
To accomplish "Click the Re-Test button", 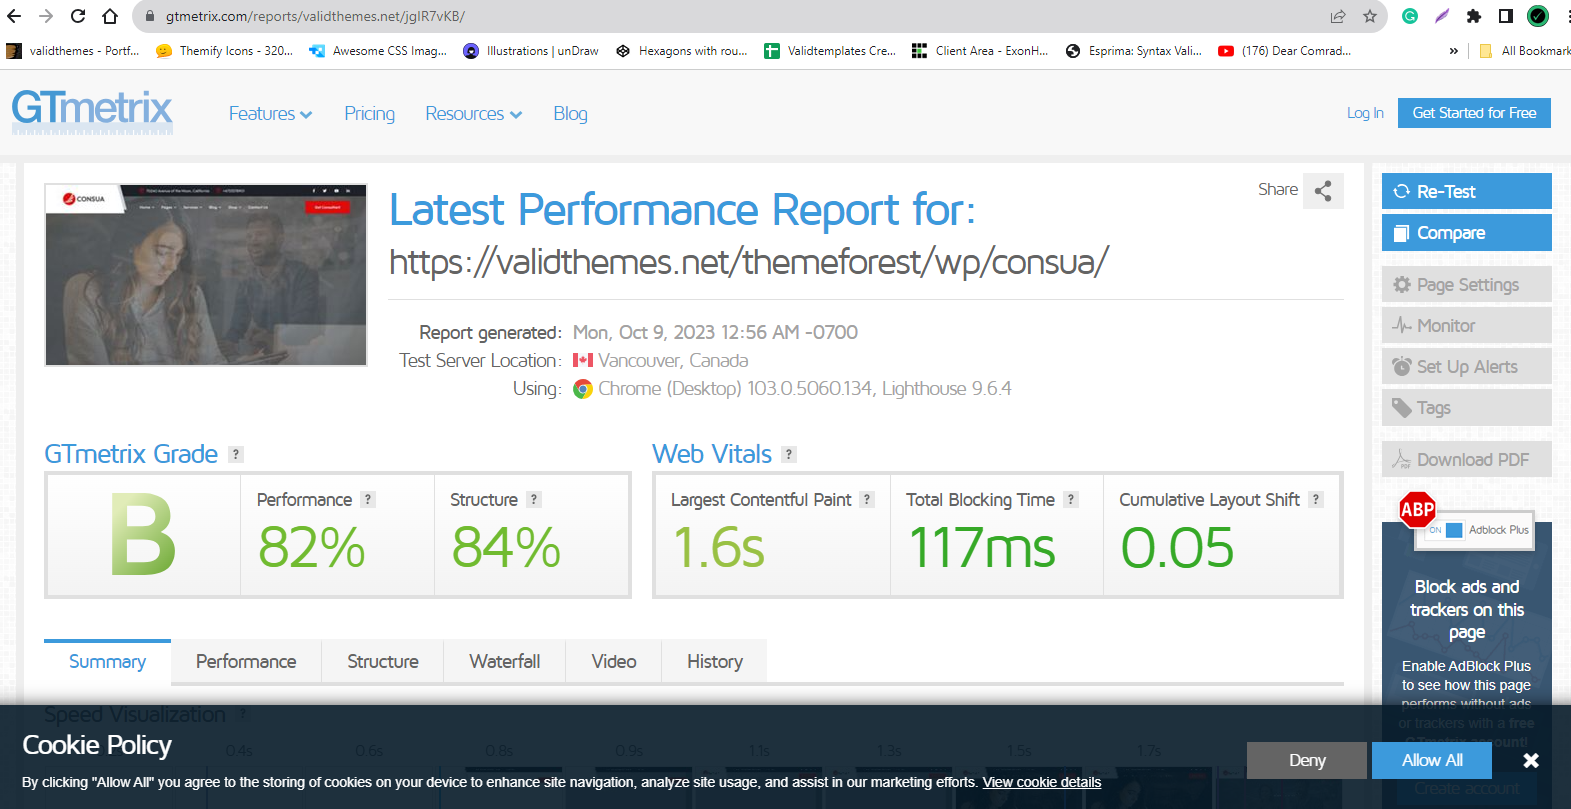I will click(1467, 191).
